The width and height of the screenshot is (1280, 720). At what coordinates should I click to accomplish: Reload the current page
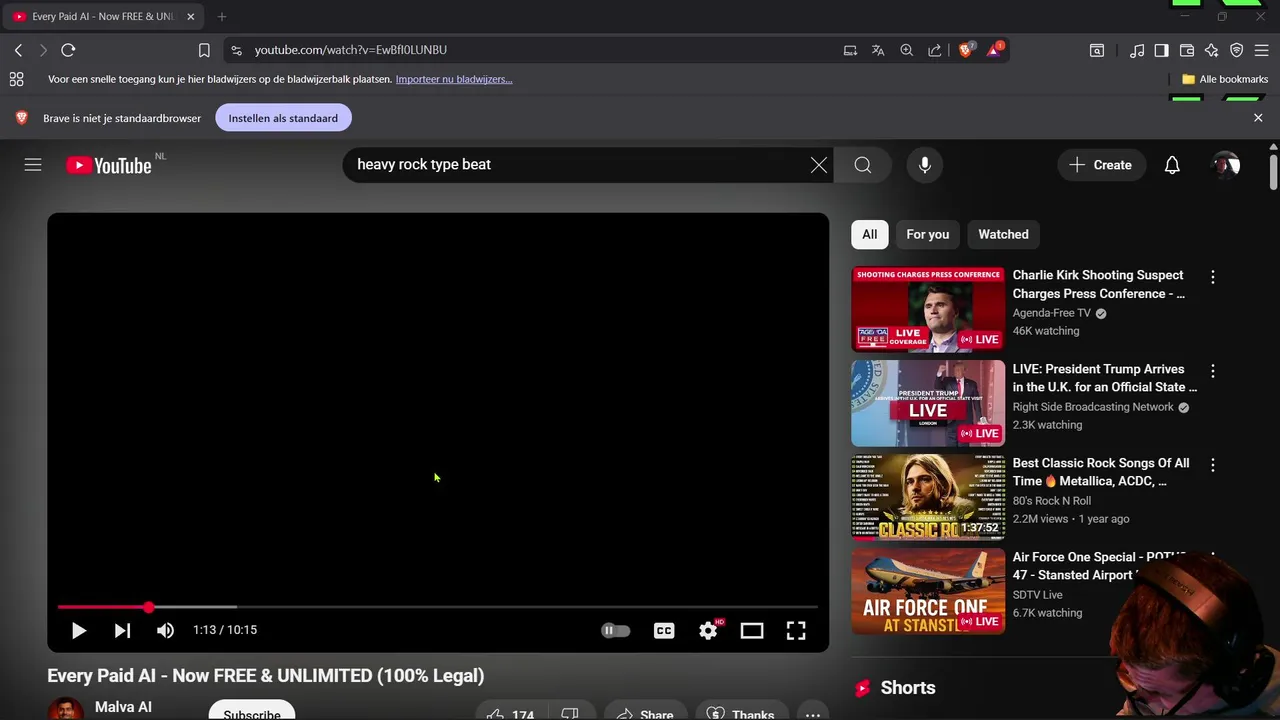(x=68, y=50)
